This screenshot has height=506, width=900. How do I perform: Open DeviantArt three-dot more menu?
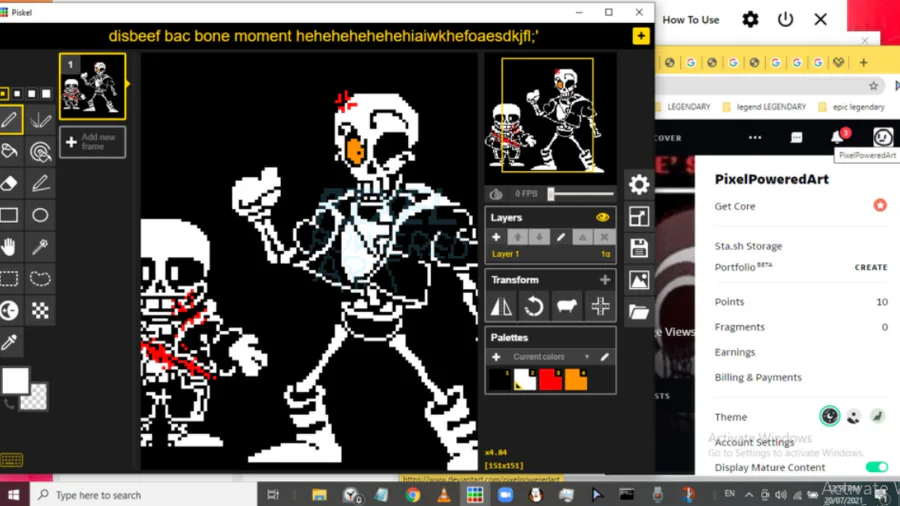coord(755,138)
